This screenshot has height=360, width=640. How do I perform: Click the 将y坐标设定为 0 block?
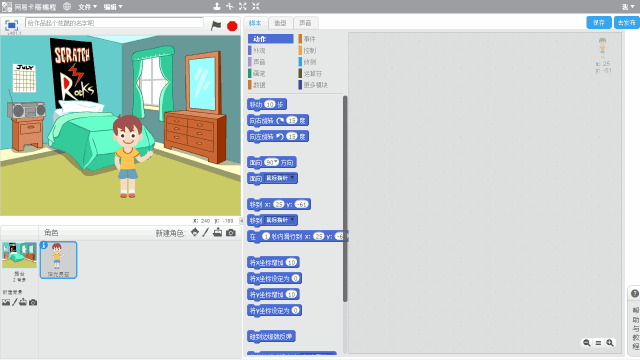pyautogui.click(x=275, y=310)
